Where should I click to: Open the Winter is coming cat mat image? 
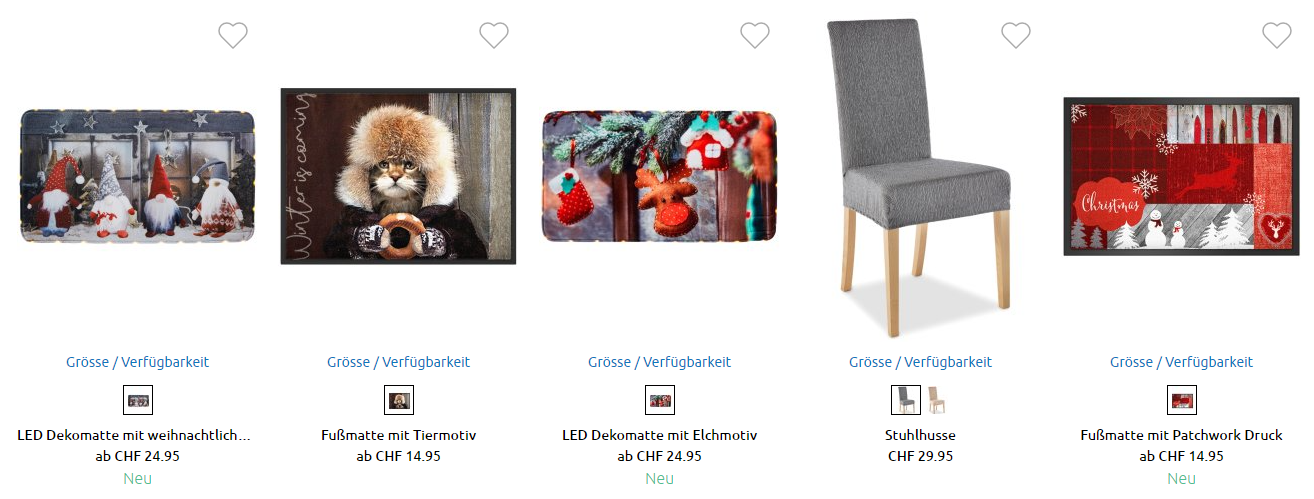coord(399,176)
